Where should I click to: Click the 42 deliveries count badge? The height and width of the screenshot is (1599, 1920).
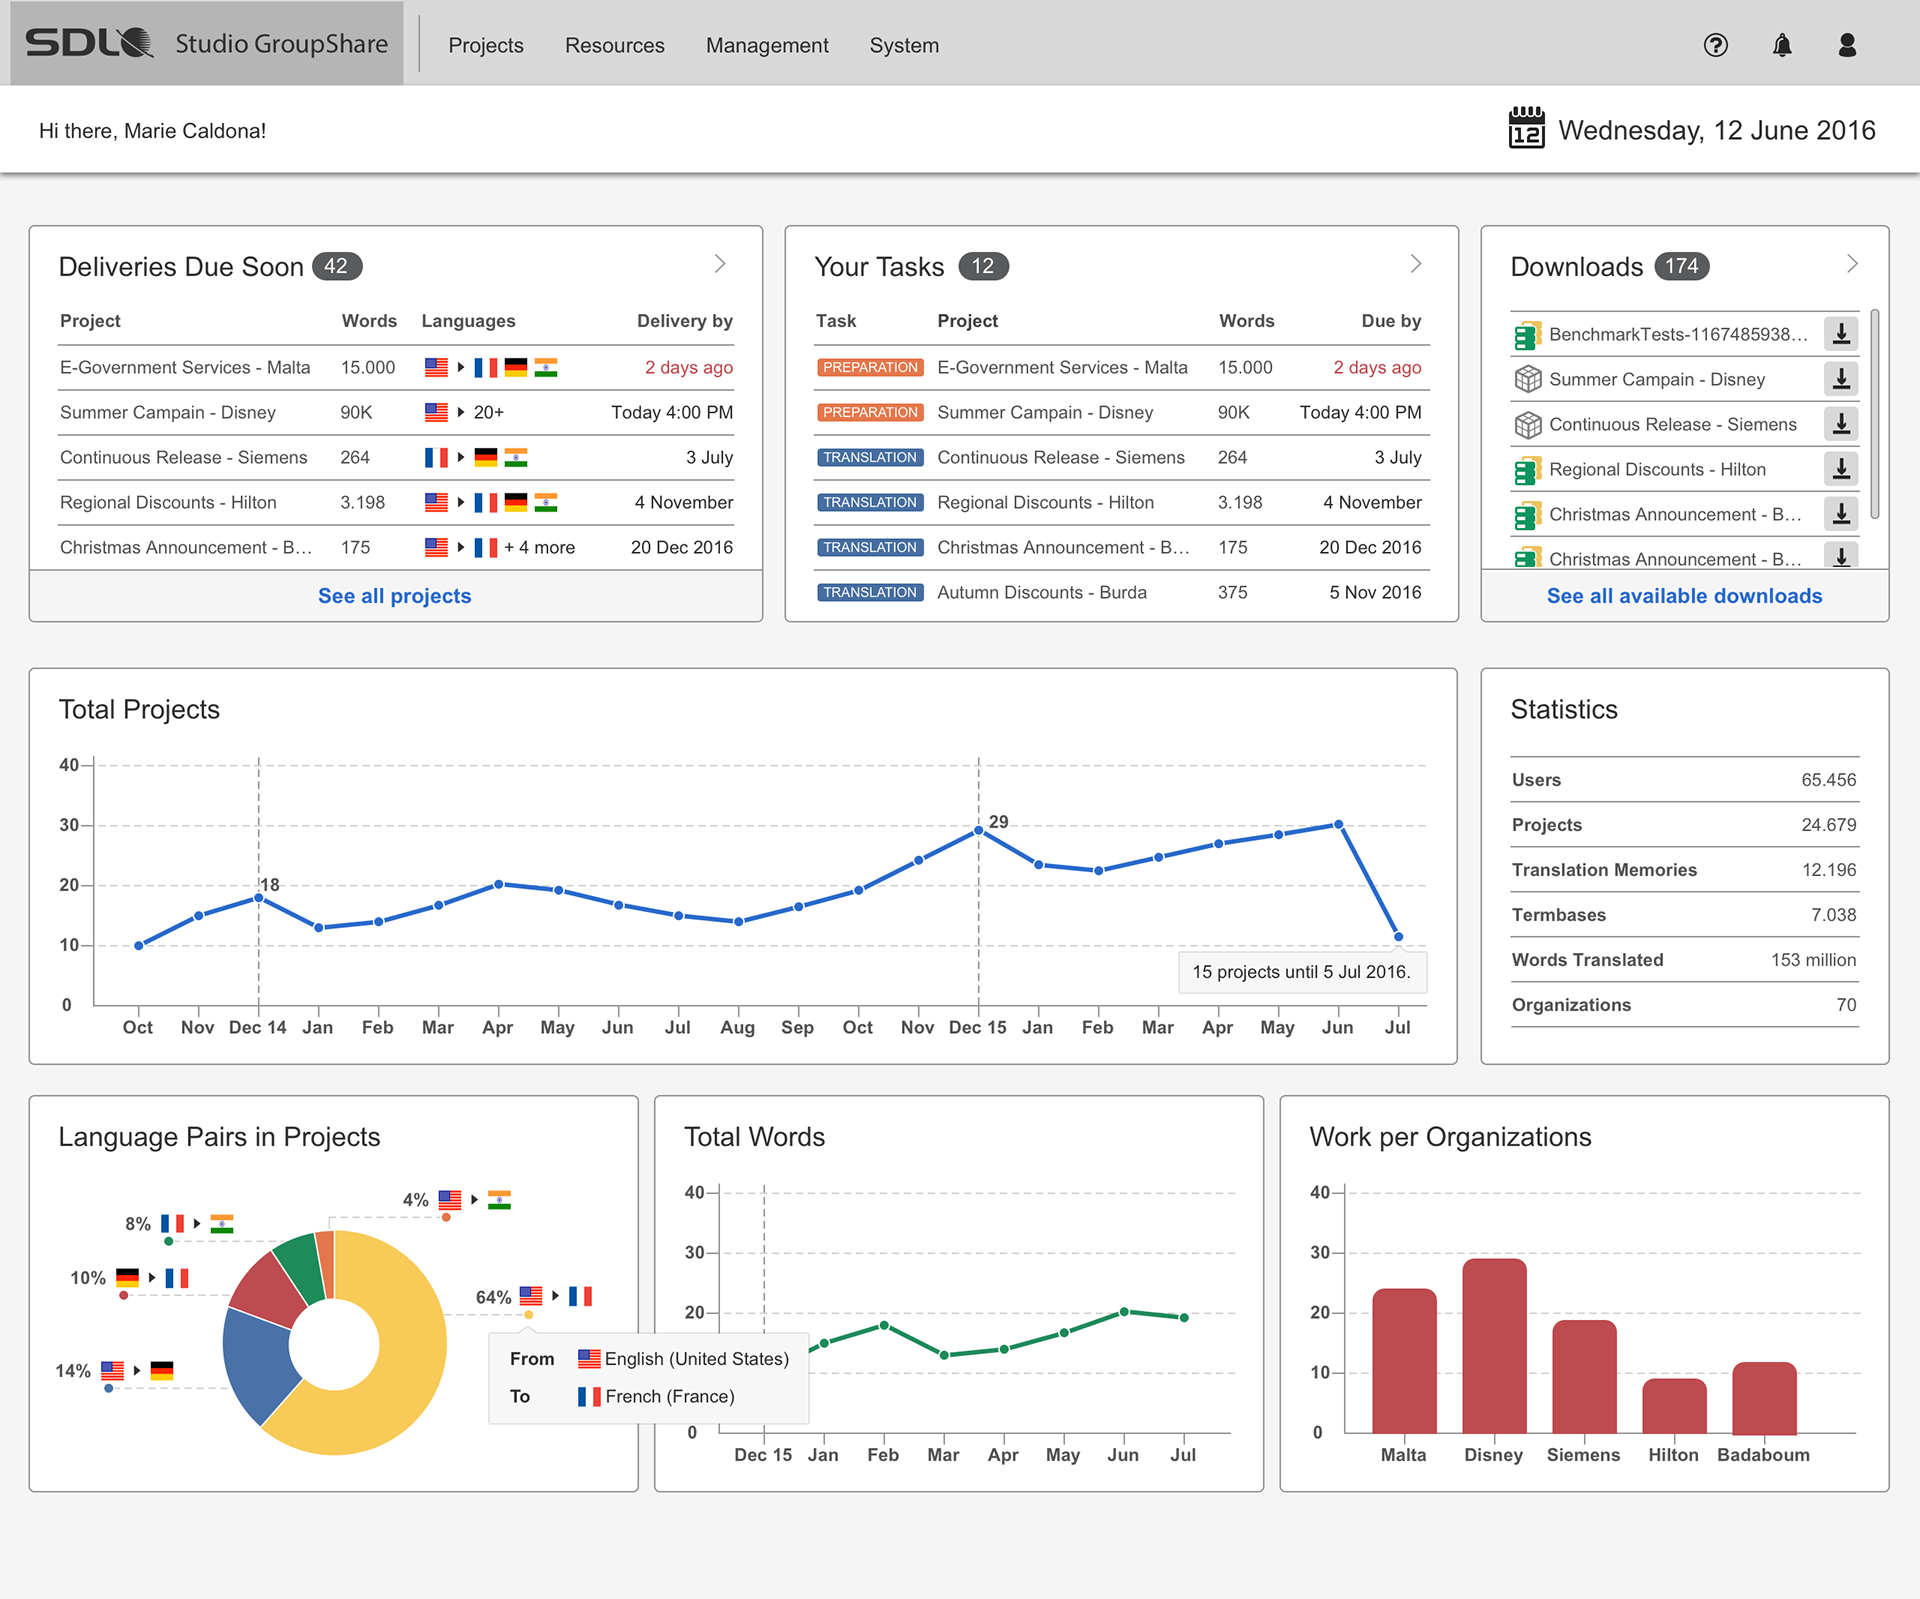click(x=336, y=266)
